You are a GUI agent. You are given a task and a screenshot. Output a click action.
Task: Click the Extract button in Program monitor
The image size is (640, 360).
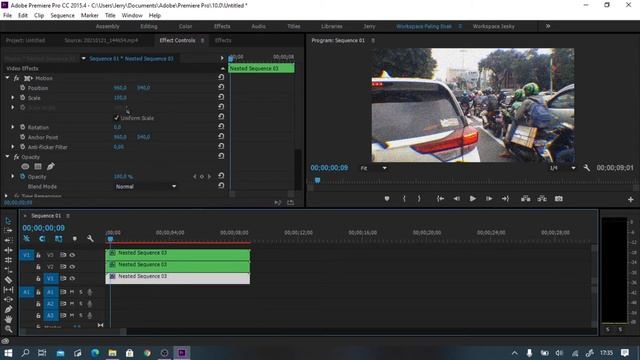click(542, 199)
